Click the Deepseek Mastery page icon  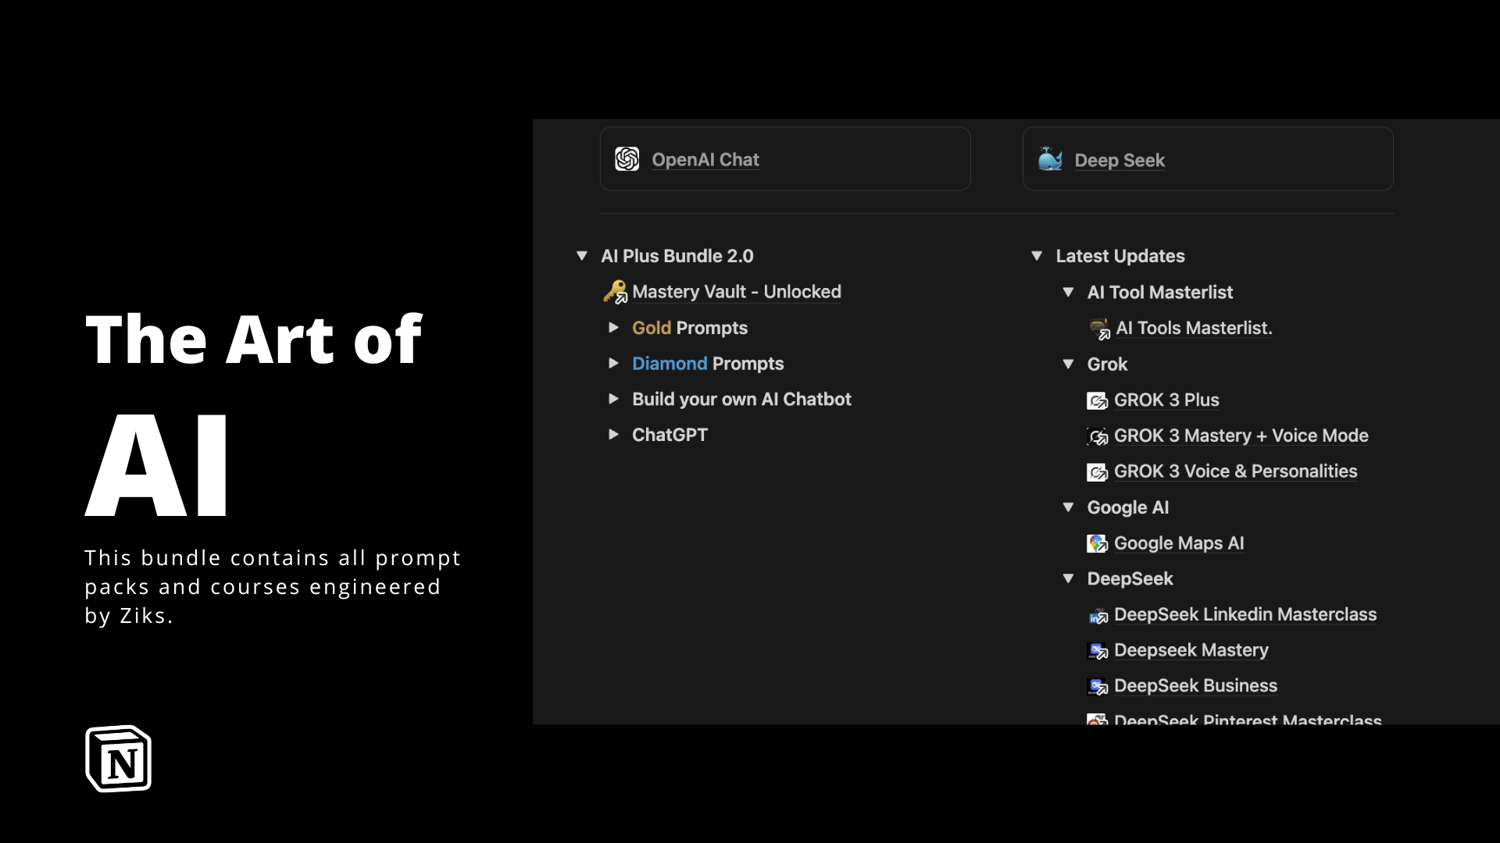coord(1097,651)
